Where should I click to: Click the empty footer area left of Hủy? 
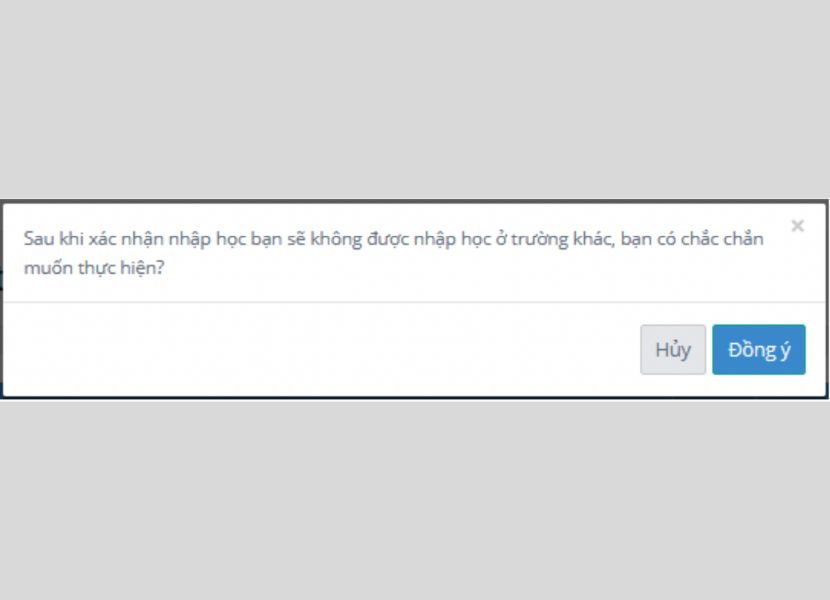(318, 350)
